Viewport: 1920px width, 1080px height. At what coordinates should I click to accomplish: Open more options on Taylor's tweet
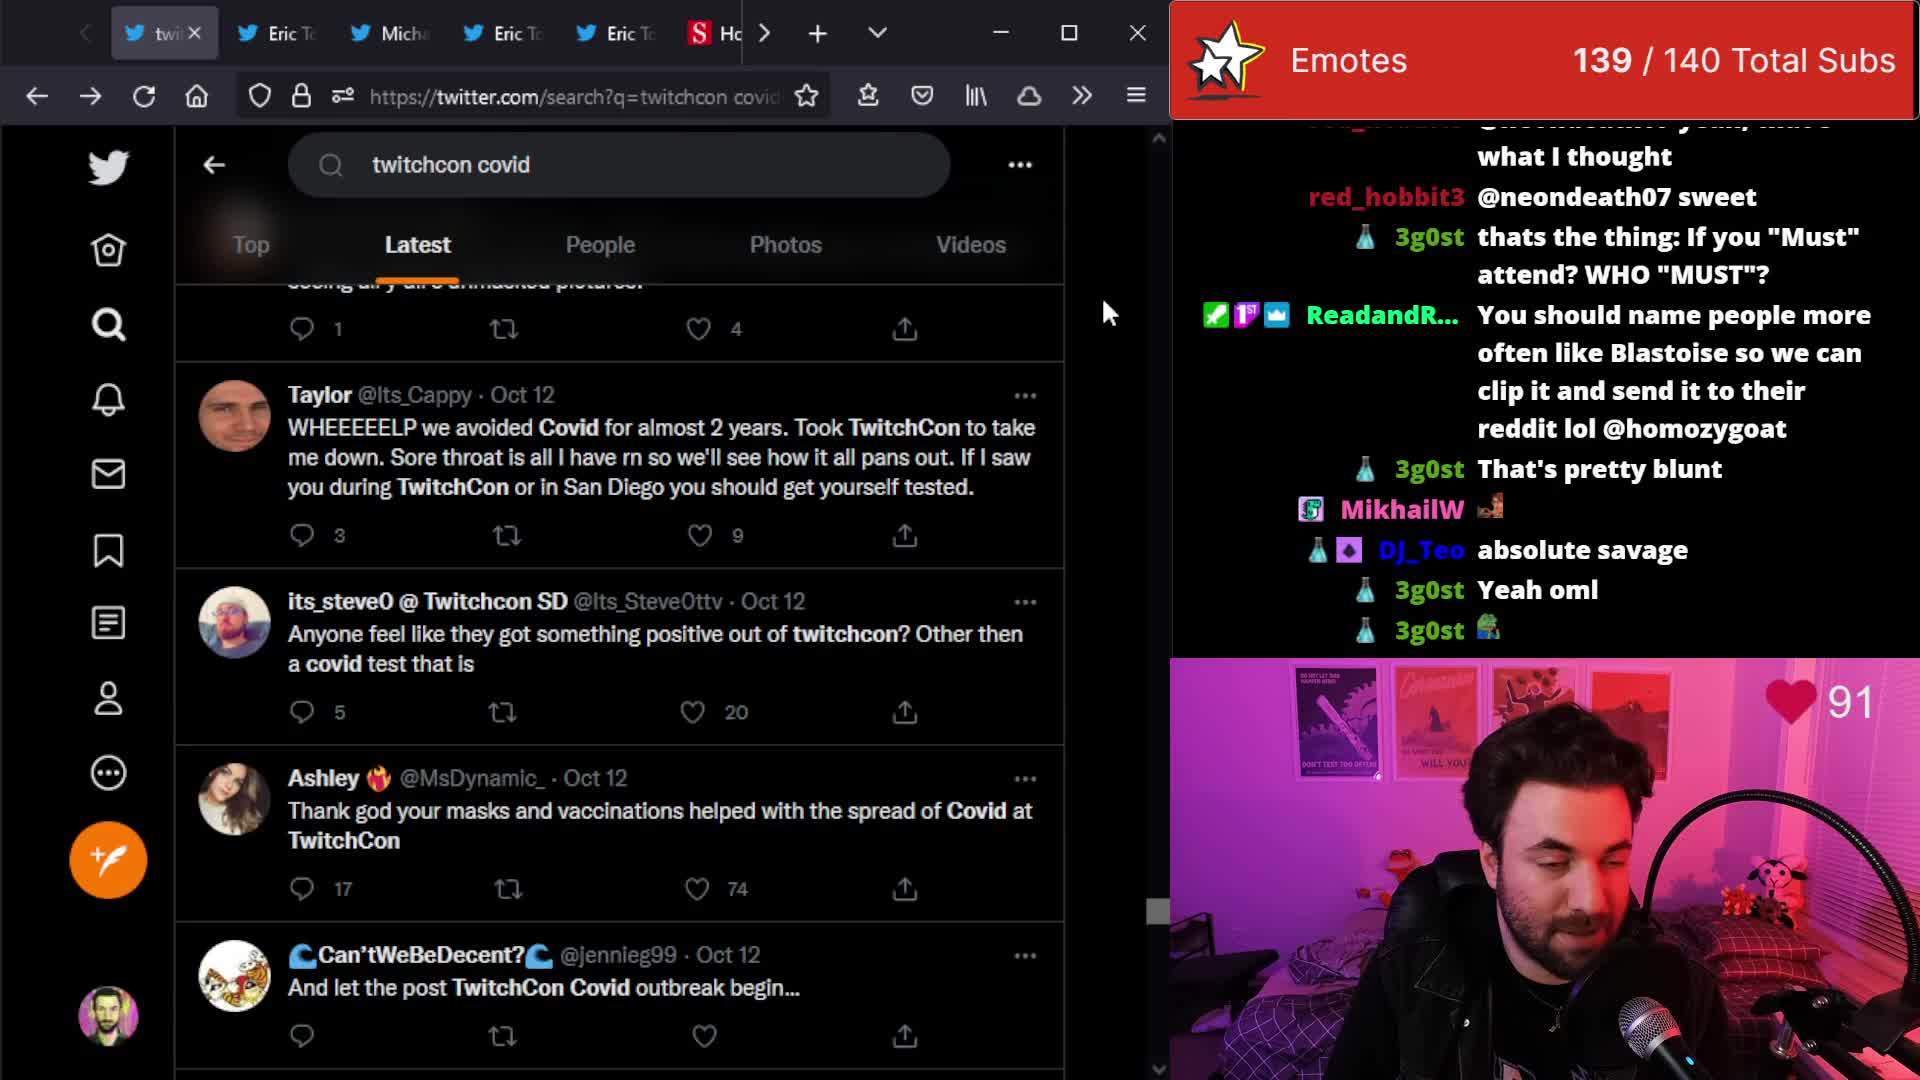click(1025, 396)
